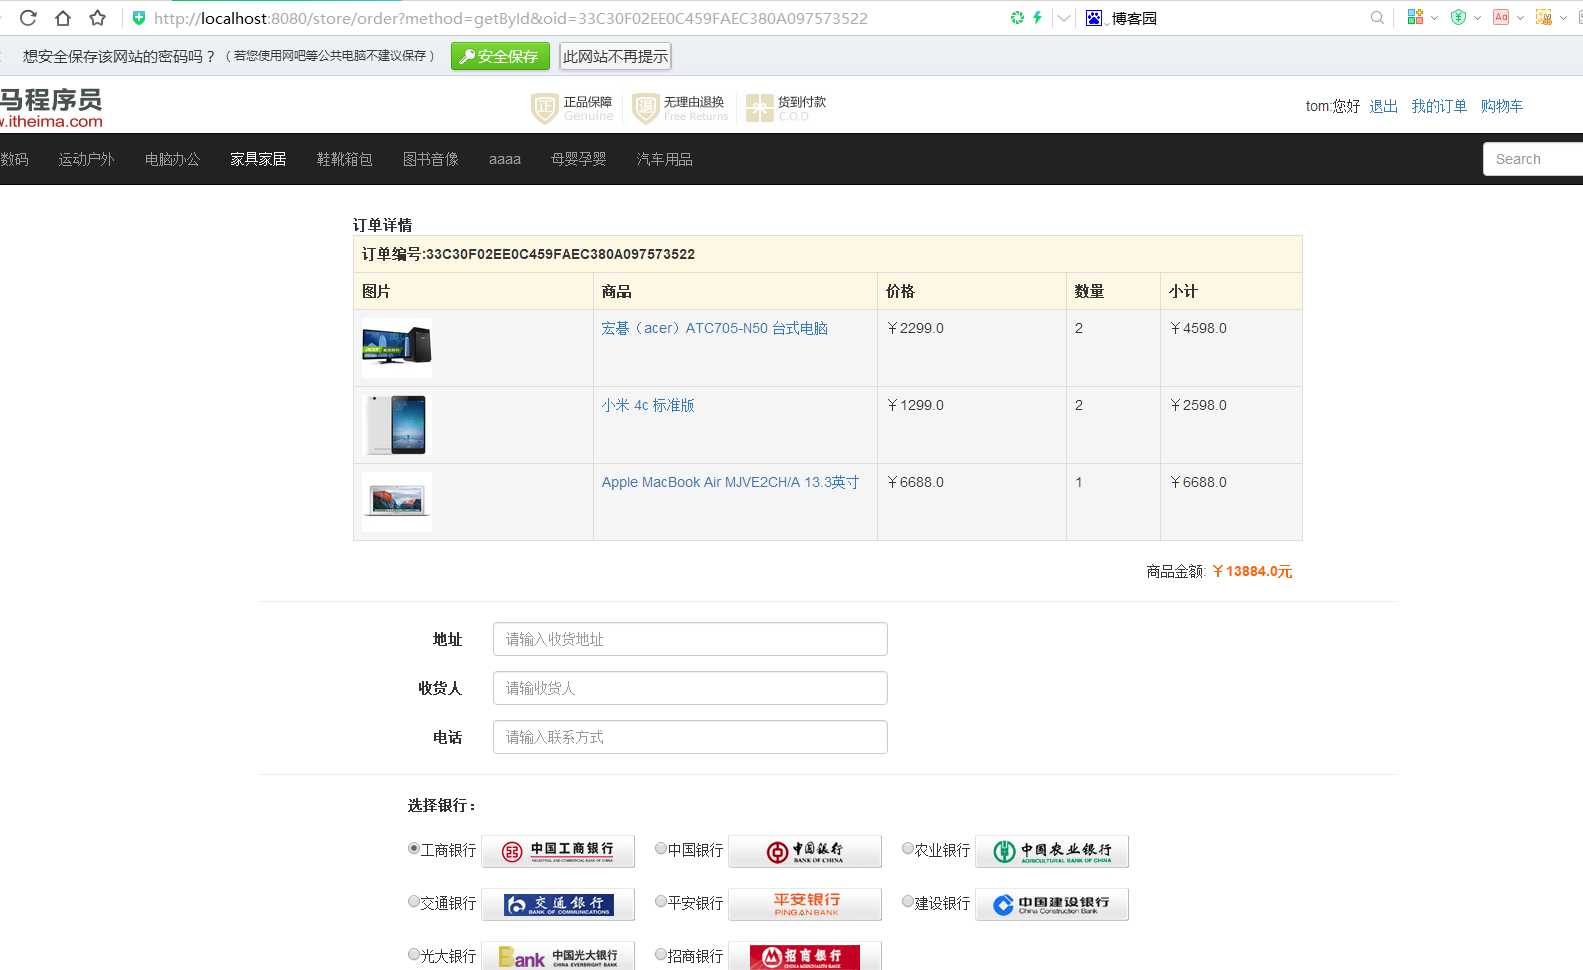
Task: Select the 工商银行 radio button
Action: (x=414, y=848)
